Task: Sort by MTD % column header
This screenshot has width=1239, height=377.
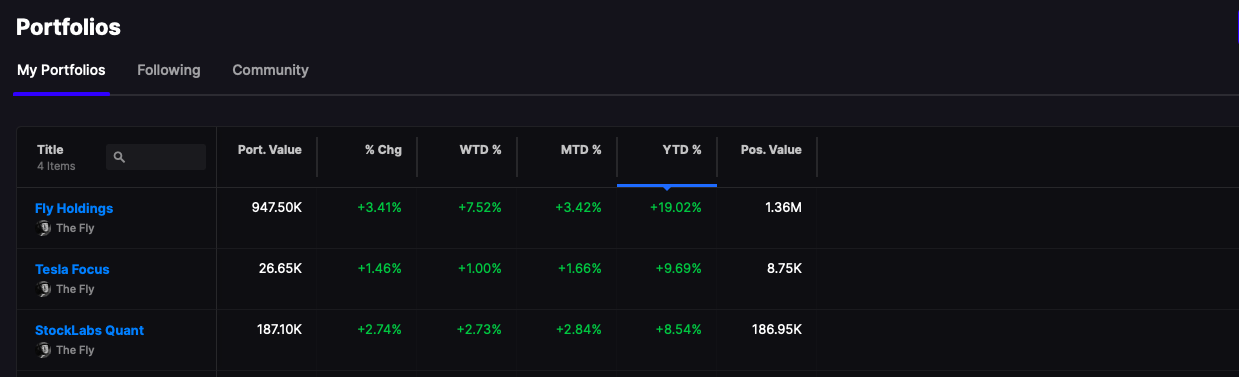Action: coord(581,150)
